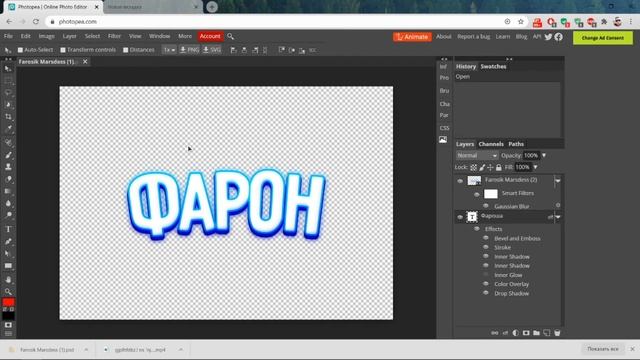Viewport: 640px width, 360px height.
Task: Click the Animate button
Action: (412, 37)
